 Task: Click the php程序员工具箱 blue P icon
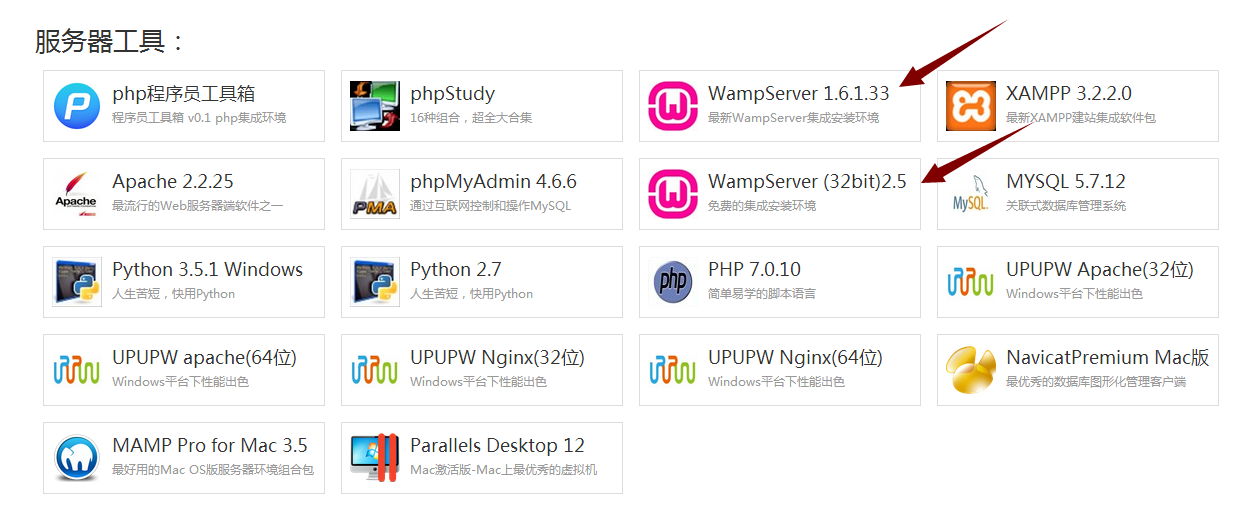77,105
